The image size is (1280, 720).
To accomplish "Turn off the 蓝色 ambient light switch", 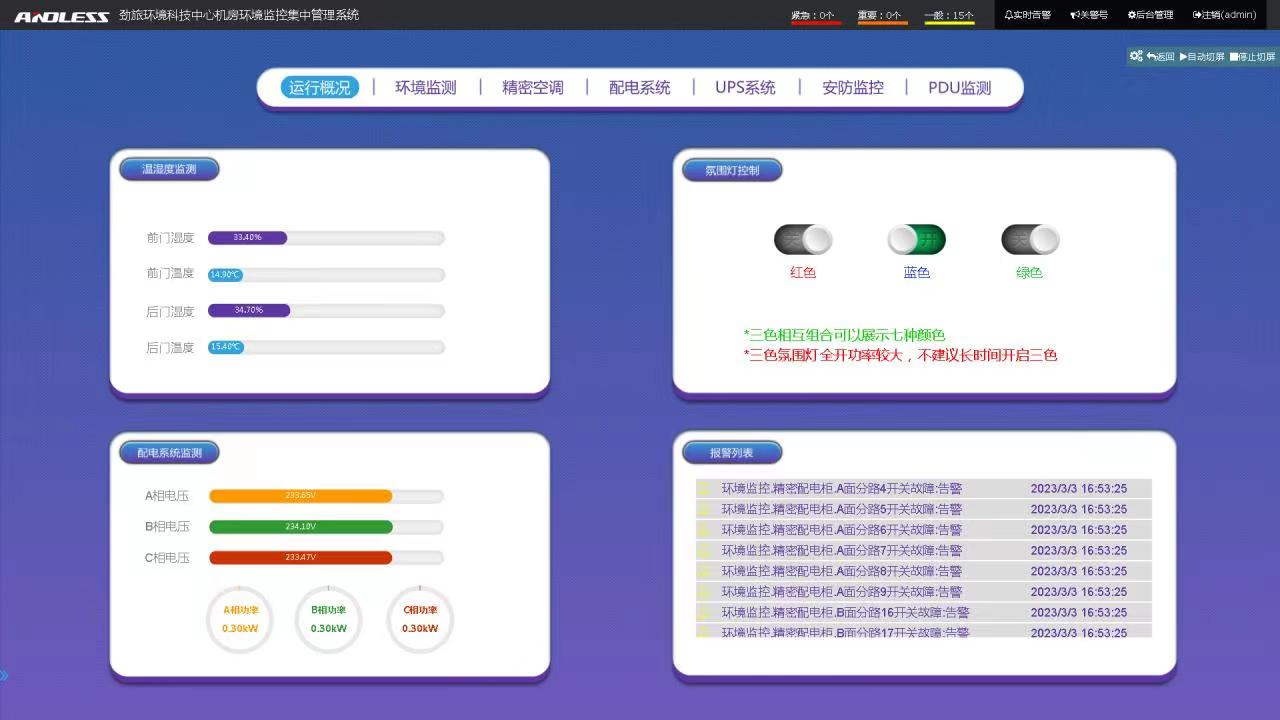I will point(916,240).
